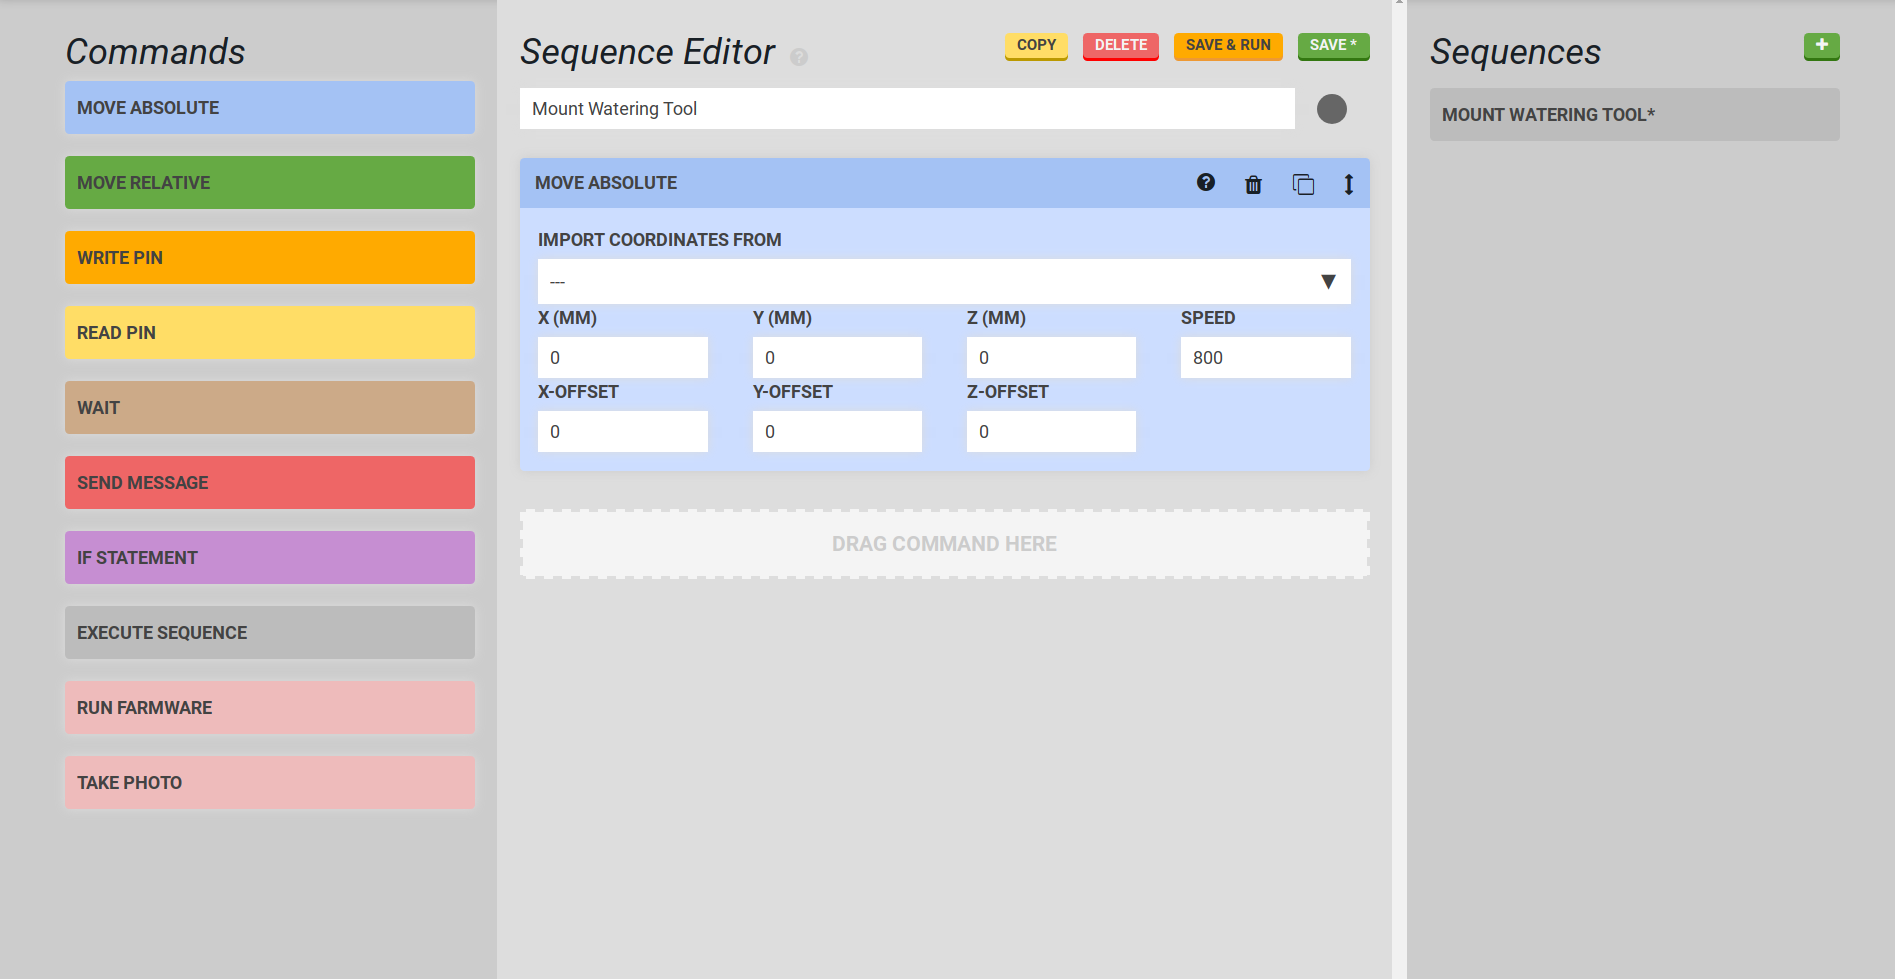1895x979 pixels.
Task: Click the step reorder arrow handle
Action: pos(1348,184)
